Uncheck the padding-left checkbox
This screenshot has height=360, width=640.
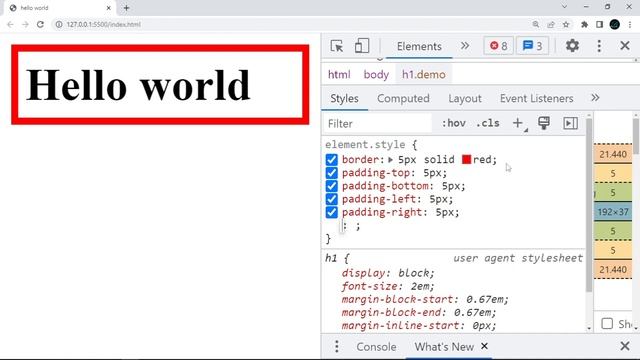click(x=331, y=199)
